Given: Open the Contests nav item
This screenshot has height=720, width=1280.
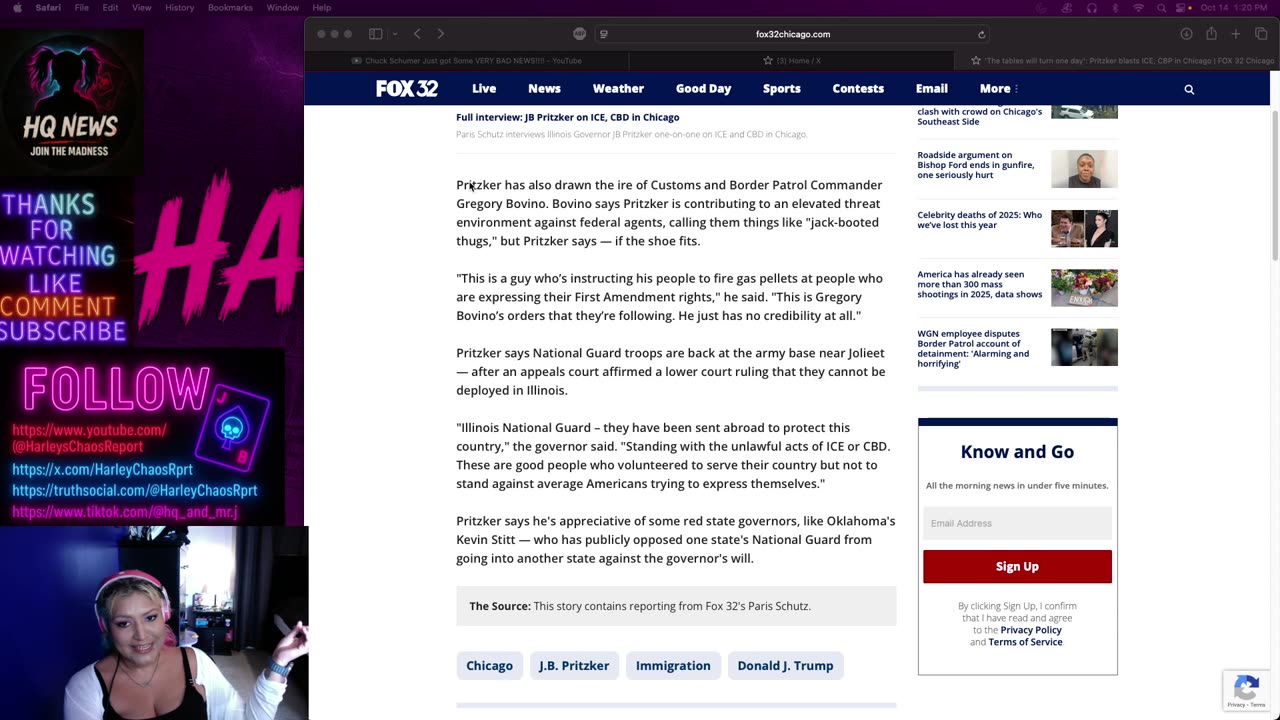Looking at the screenshot, I should [858, 89].
